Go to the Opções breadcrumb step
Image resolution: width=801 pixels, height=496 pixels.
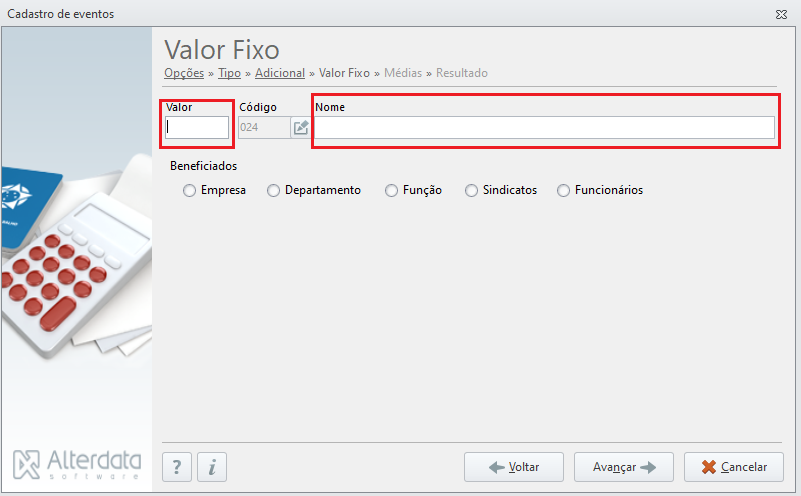[x=184, y=73]
